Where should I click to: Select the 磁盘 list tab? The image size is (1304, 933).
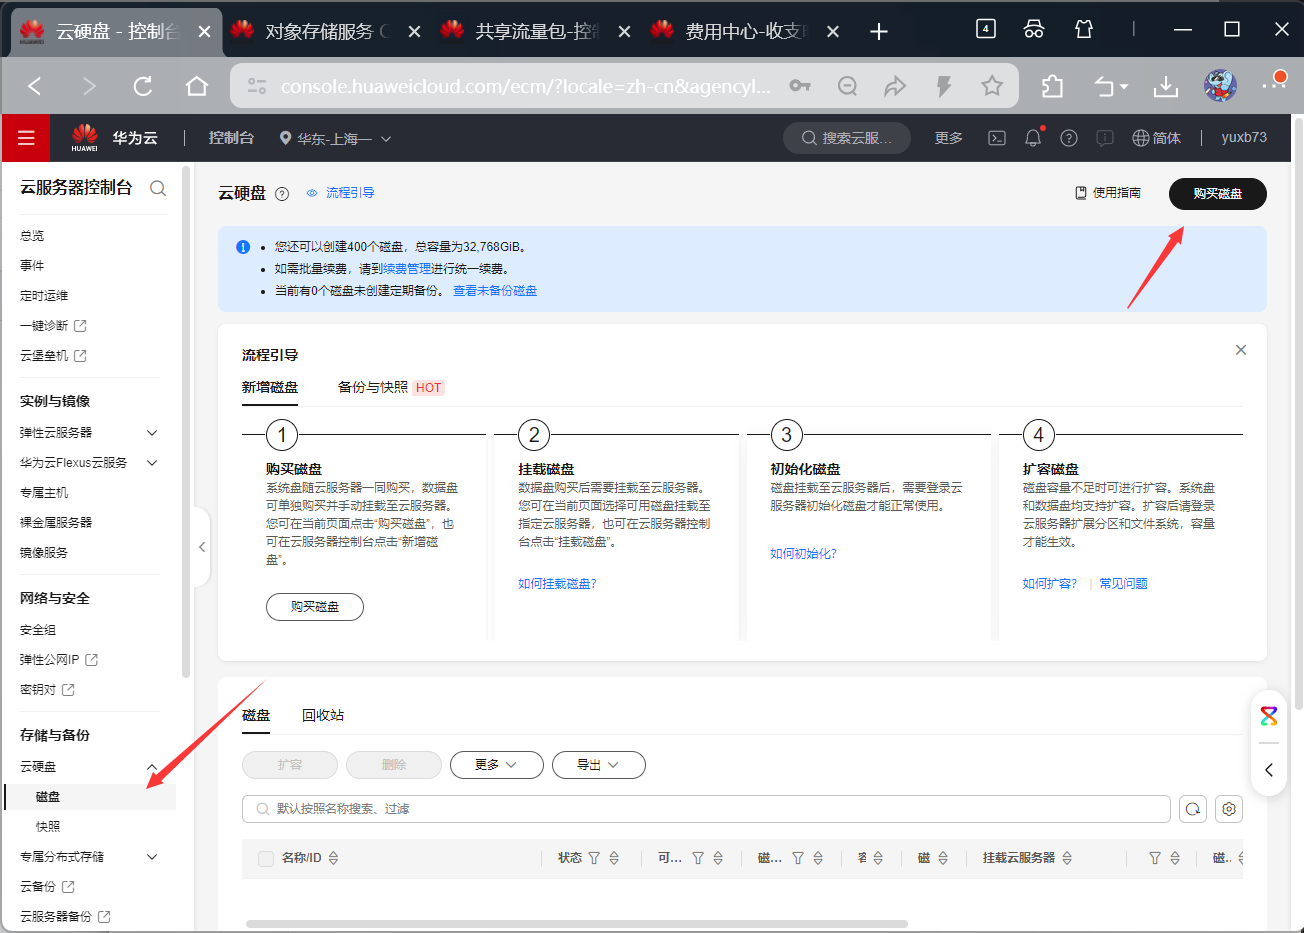pyautogui.click(x=256, y=715)
